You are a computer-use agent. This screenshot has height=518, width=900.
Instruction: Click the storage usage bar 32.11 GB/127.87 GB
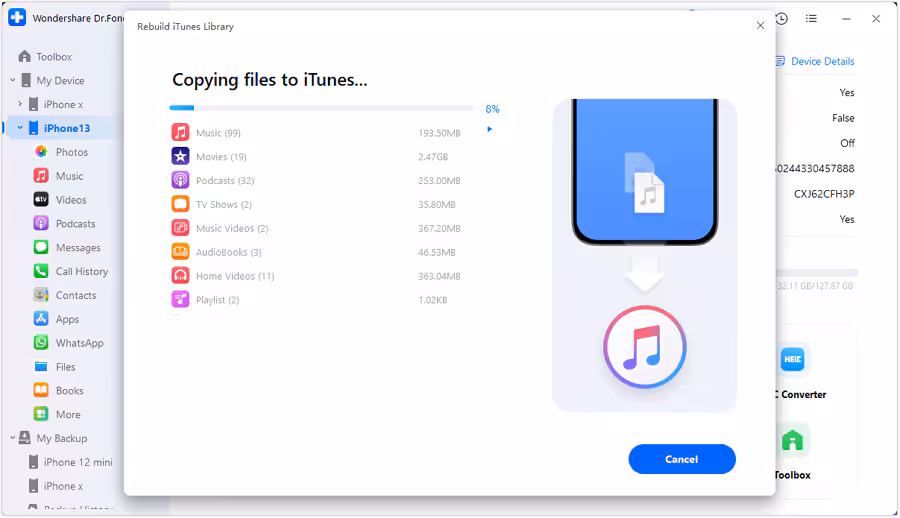click(x=817, y=273)
